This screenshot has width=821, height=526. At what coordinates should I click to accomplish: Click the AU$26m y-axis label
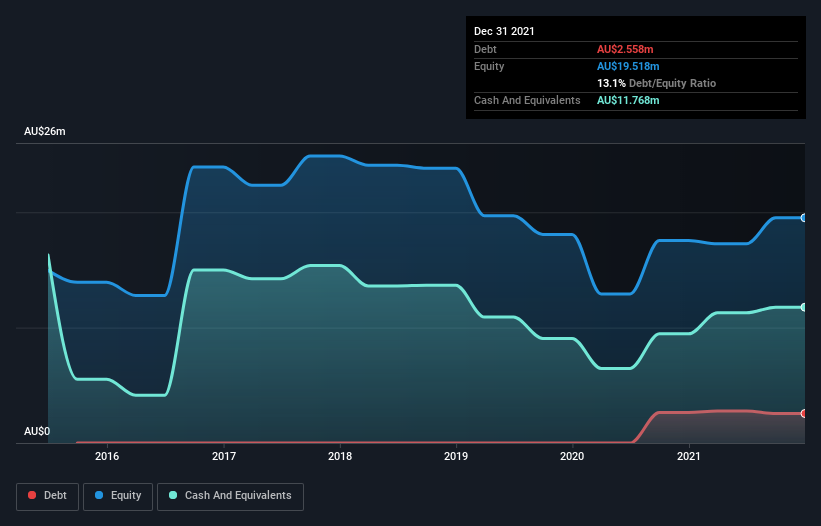pos(45,131)
